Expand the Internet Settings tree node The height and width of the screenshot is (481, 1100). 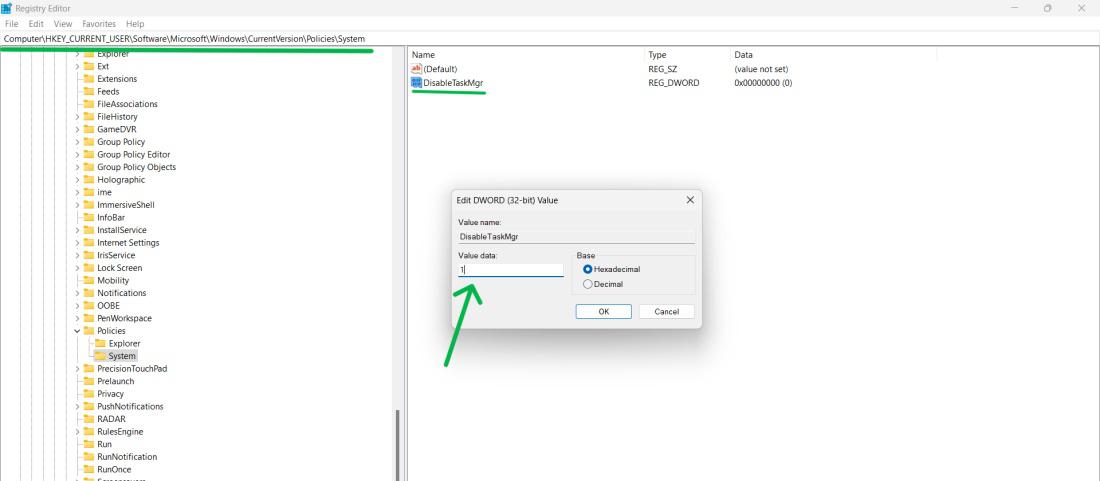tap(77, 243)
